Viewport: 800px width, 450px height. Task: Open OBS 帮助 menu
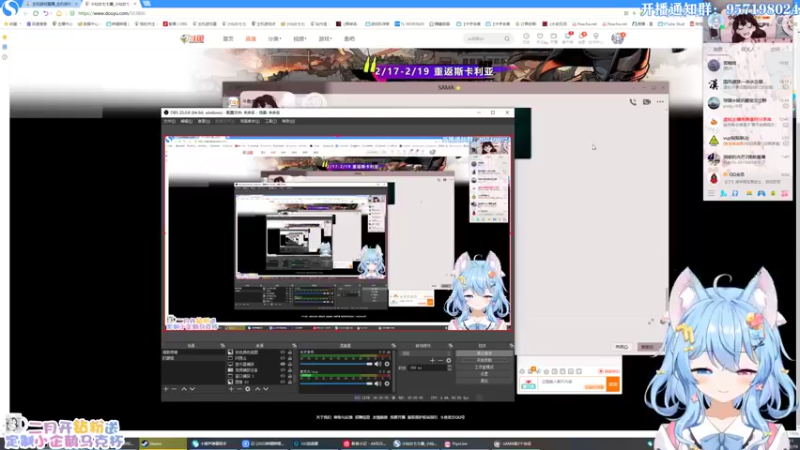[x=288, y=121]
